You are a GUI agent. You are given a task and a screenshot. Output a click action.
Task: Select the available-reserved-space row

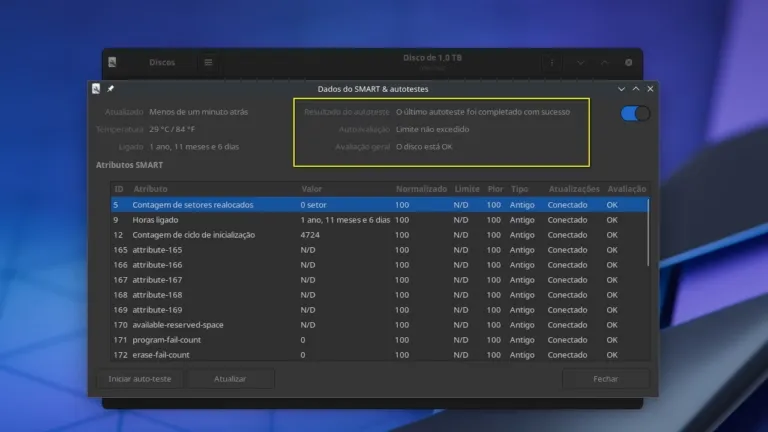tap(379, 325)
